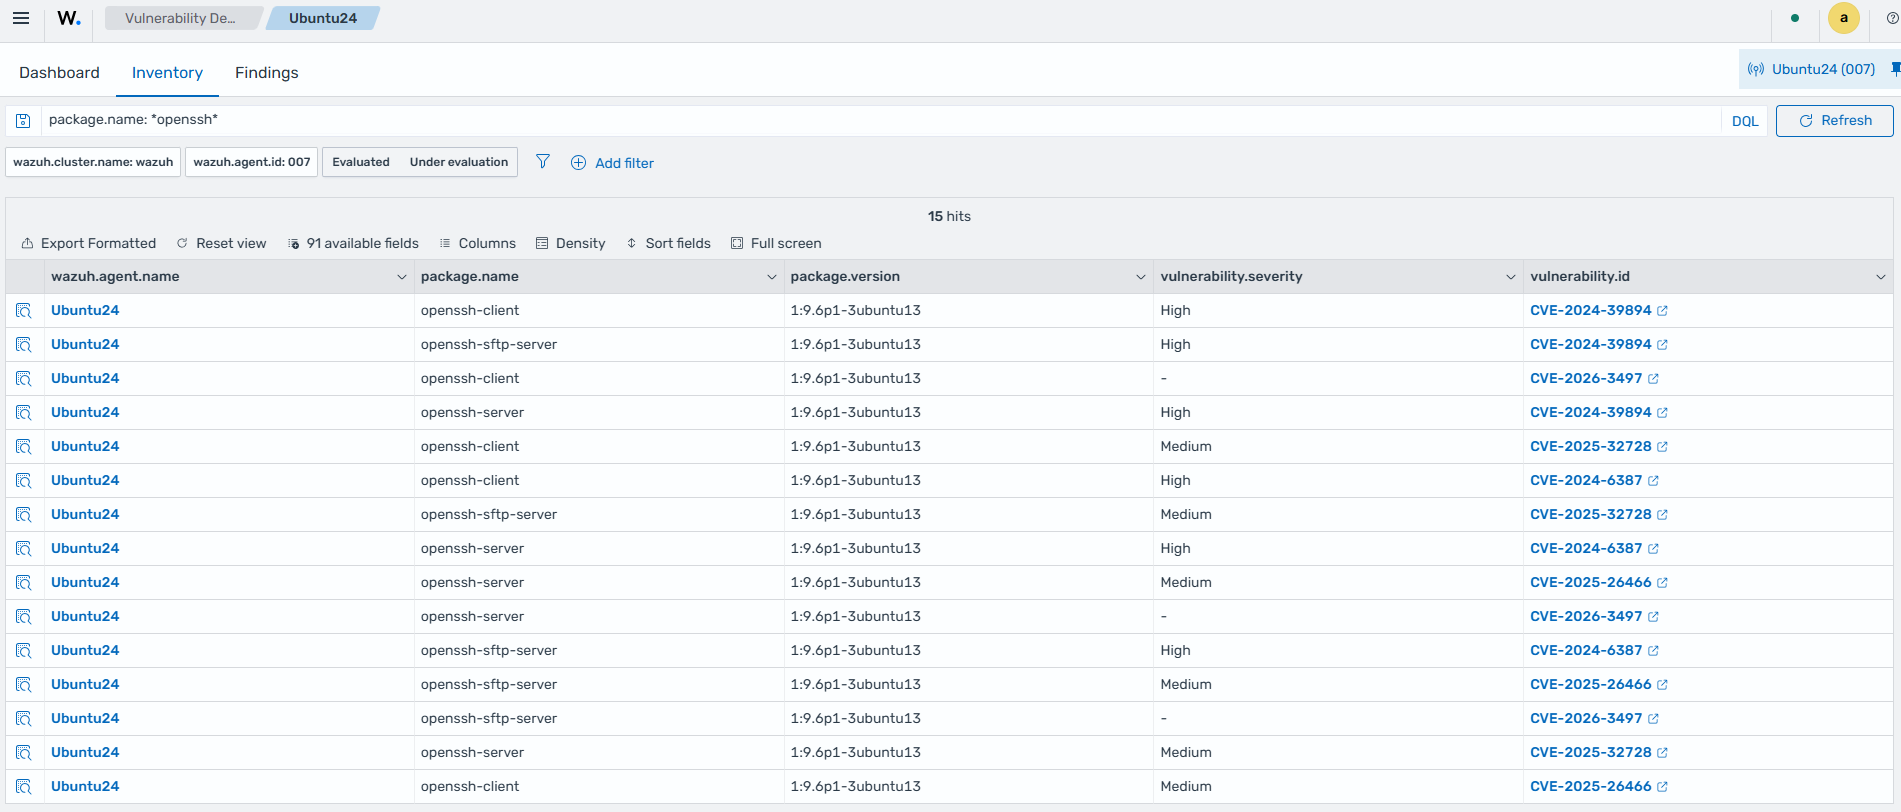Open CVE-2024-39894 link for openssh-sftp-server
Image resolution: width=1901 pixels, height=812 pixels.
[x=1598, y=345]
